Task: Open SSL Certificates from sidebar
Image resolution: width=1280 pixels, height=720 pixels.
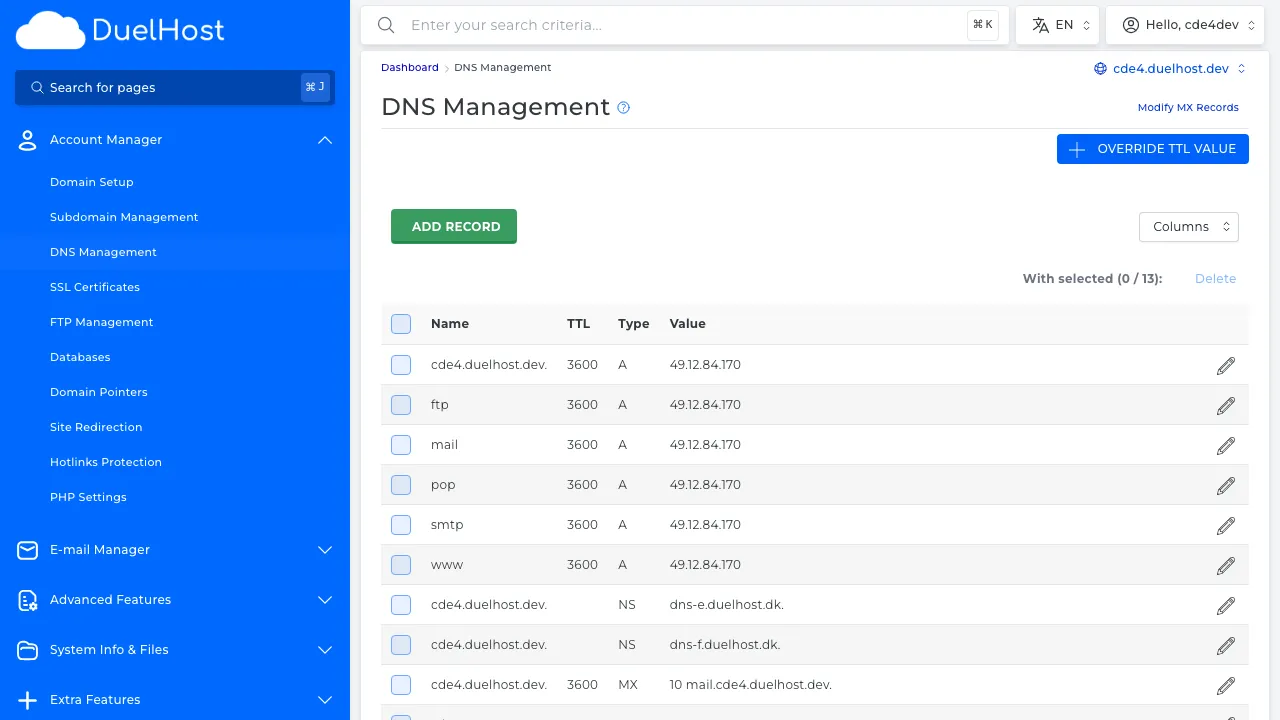Action: (x=94, y=287)
